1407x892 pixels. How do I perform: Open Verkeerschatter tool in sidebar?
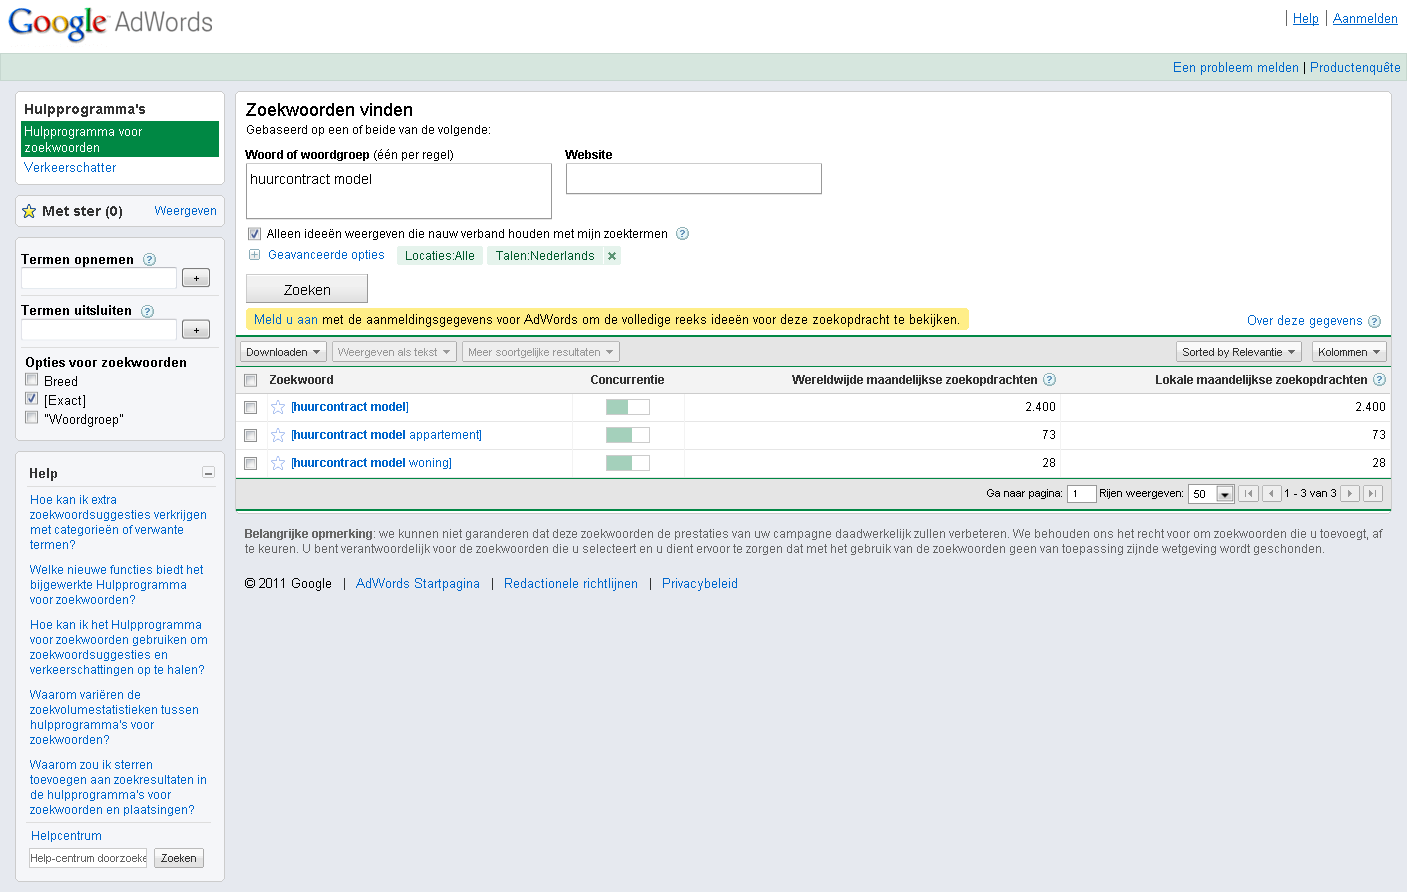pyautogui.click(x=70, y=168)
